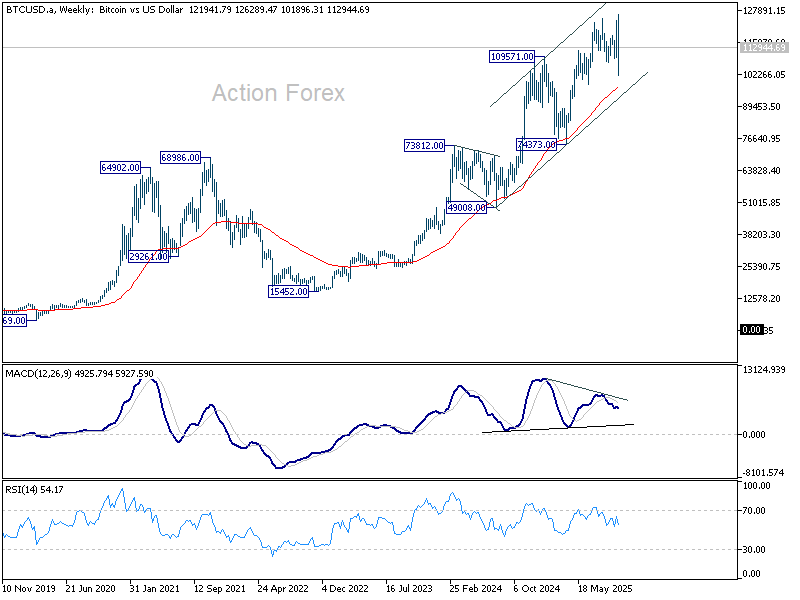Click the RSI 70.00 level label

coord(754,510)
